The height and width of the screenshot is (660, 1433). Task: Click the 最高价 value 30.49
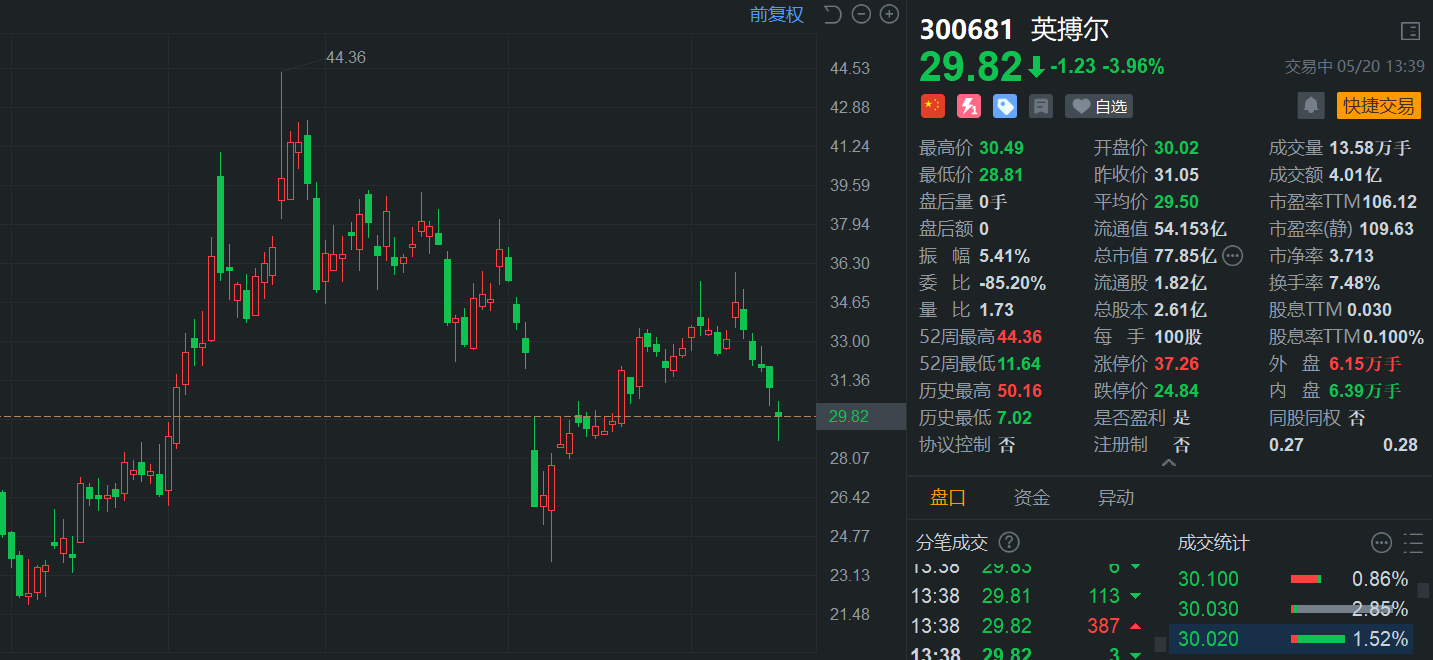[x=1001, y=148]
